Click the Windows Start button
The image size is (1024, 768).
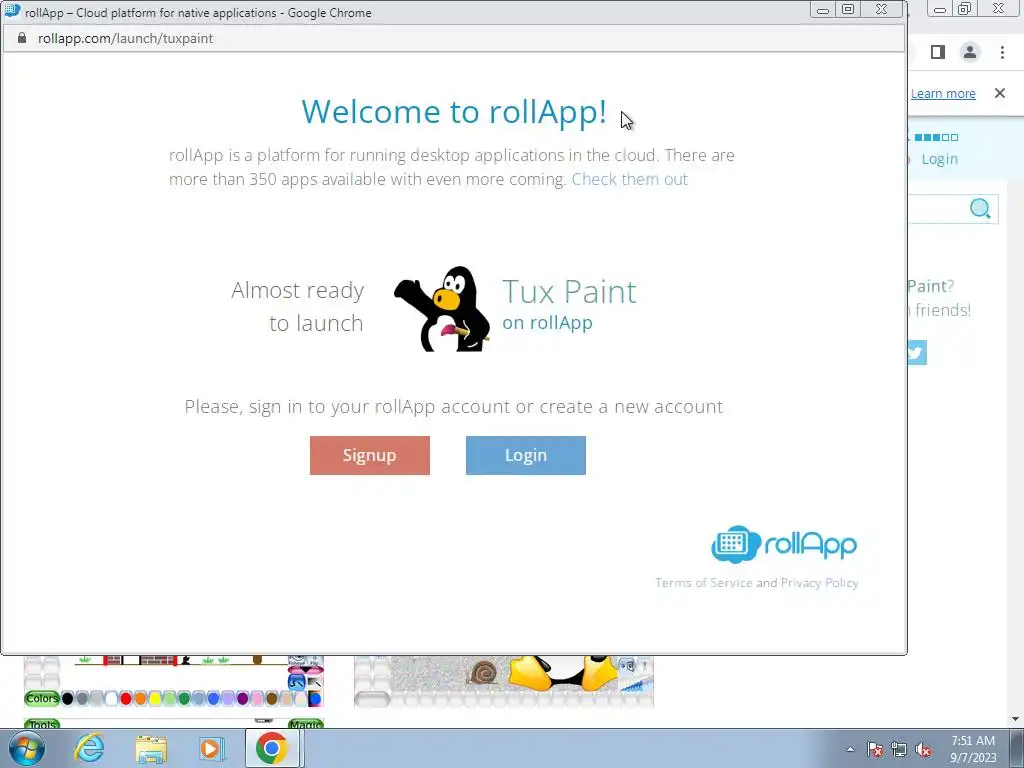(x=27, y=748)
